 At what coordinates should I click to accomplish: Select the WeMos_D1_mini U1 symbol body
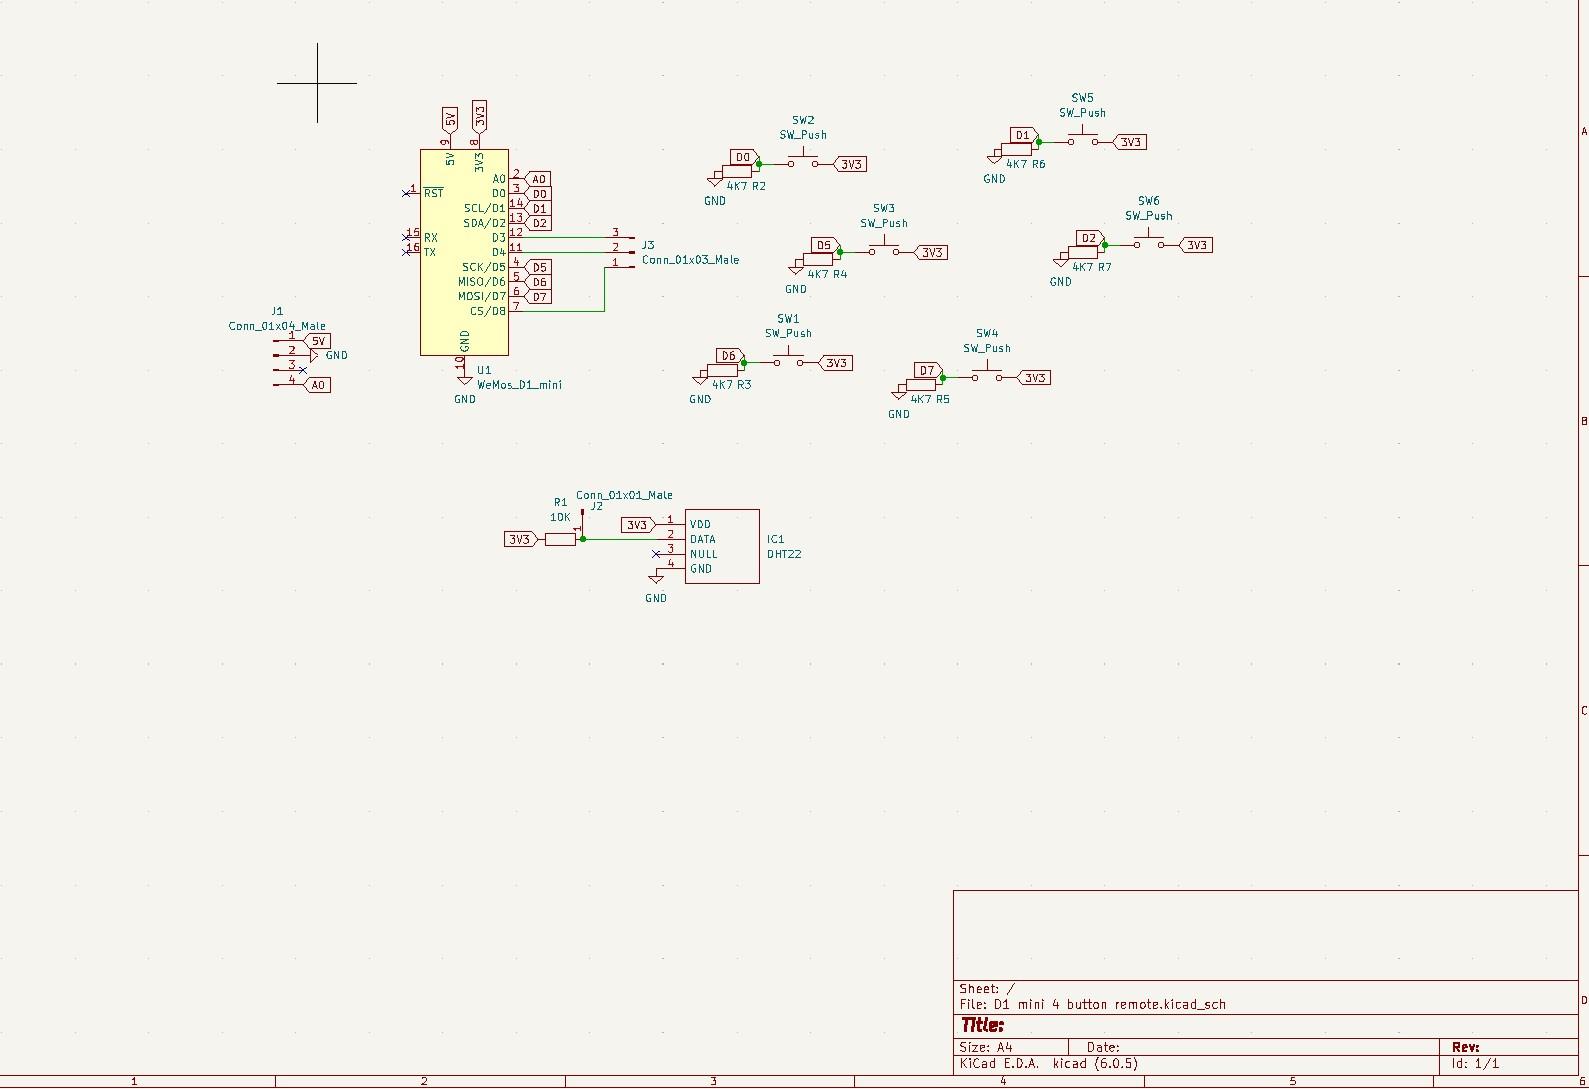[x=464, y=252]
